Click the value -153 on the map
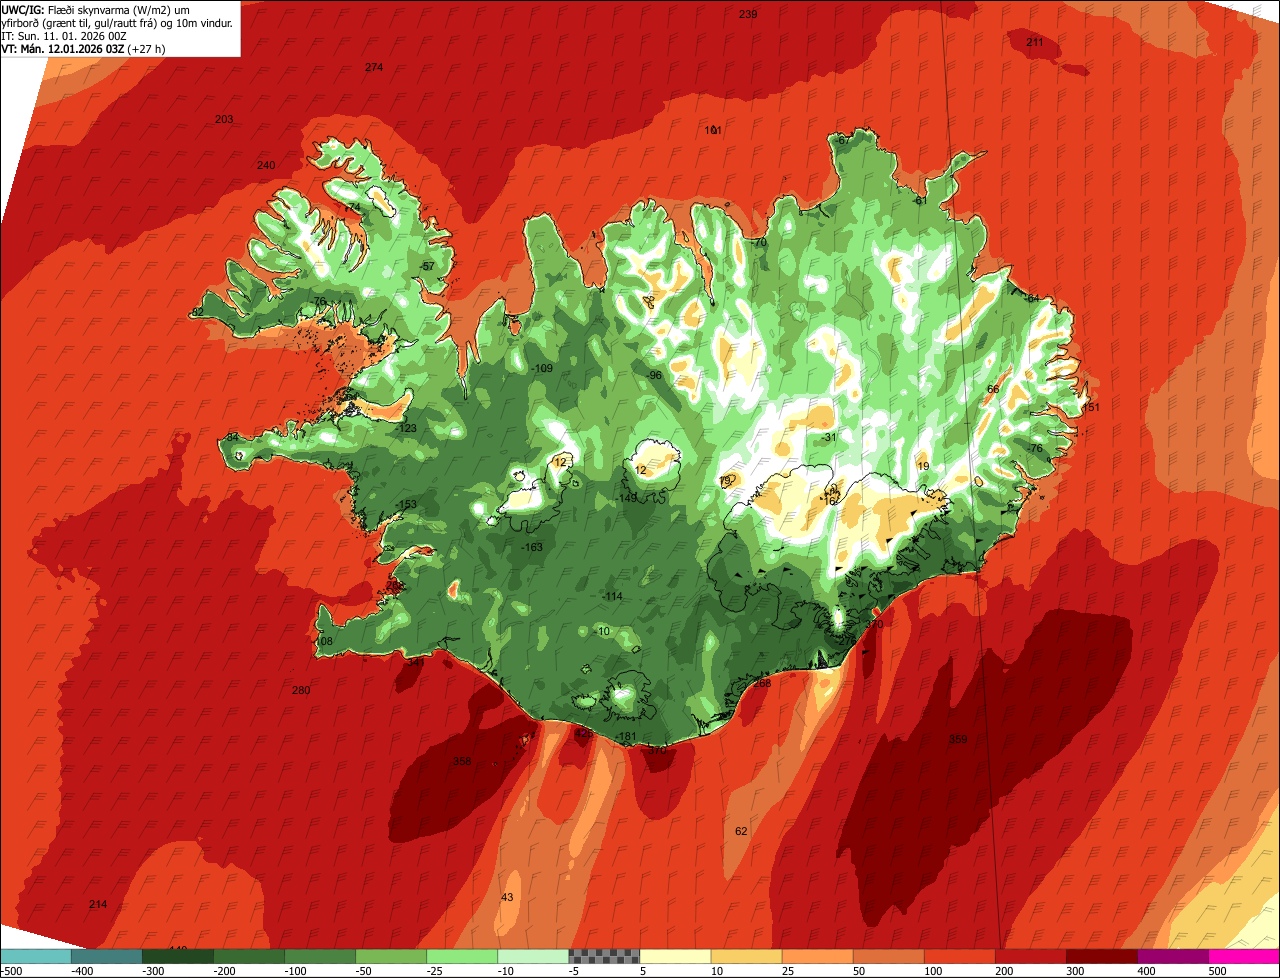The height and width of the screenshot is (978, 1280). pyautogui.click(x=405, y=504)
